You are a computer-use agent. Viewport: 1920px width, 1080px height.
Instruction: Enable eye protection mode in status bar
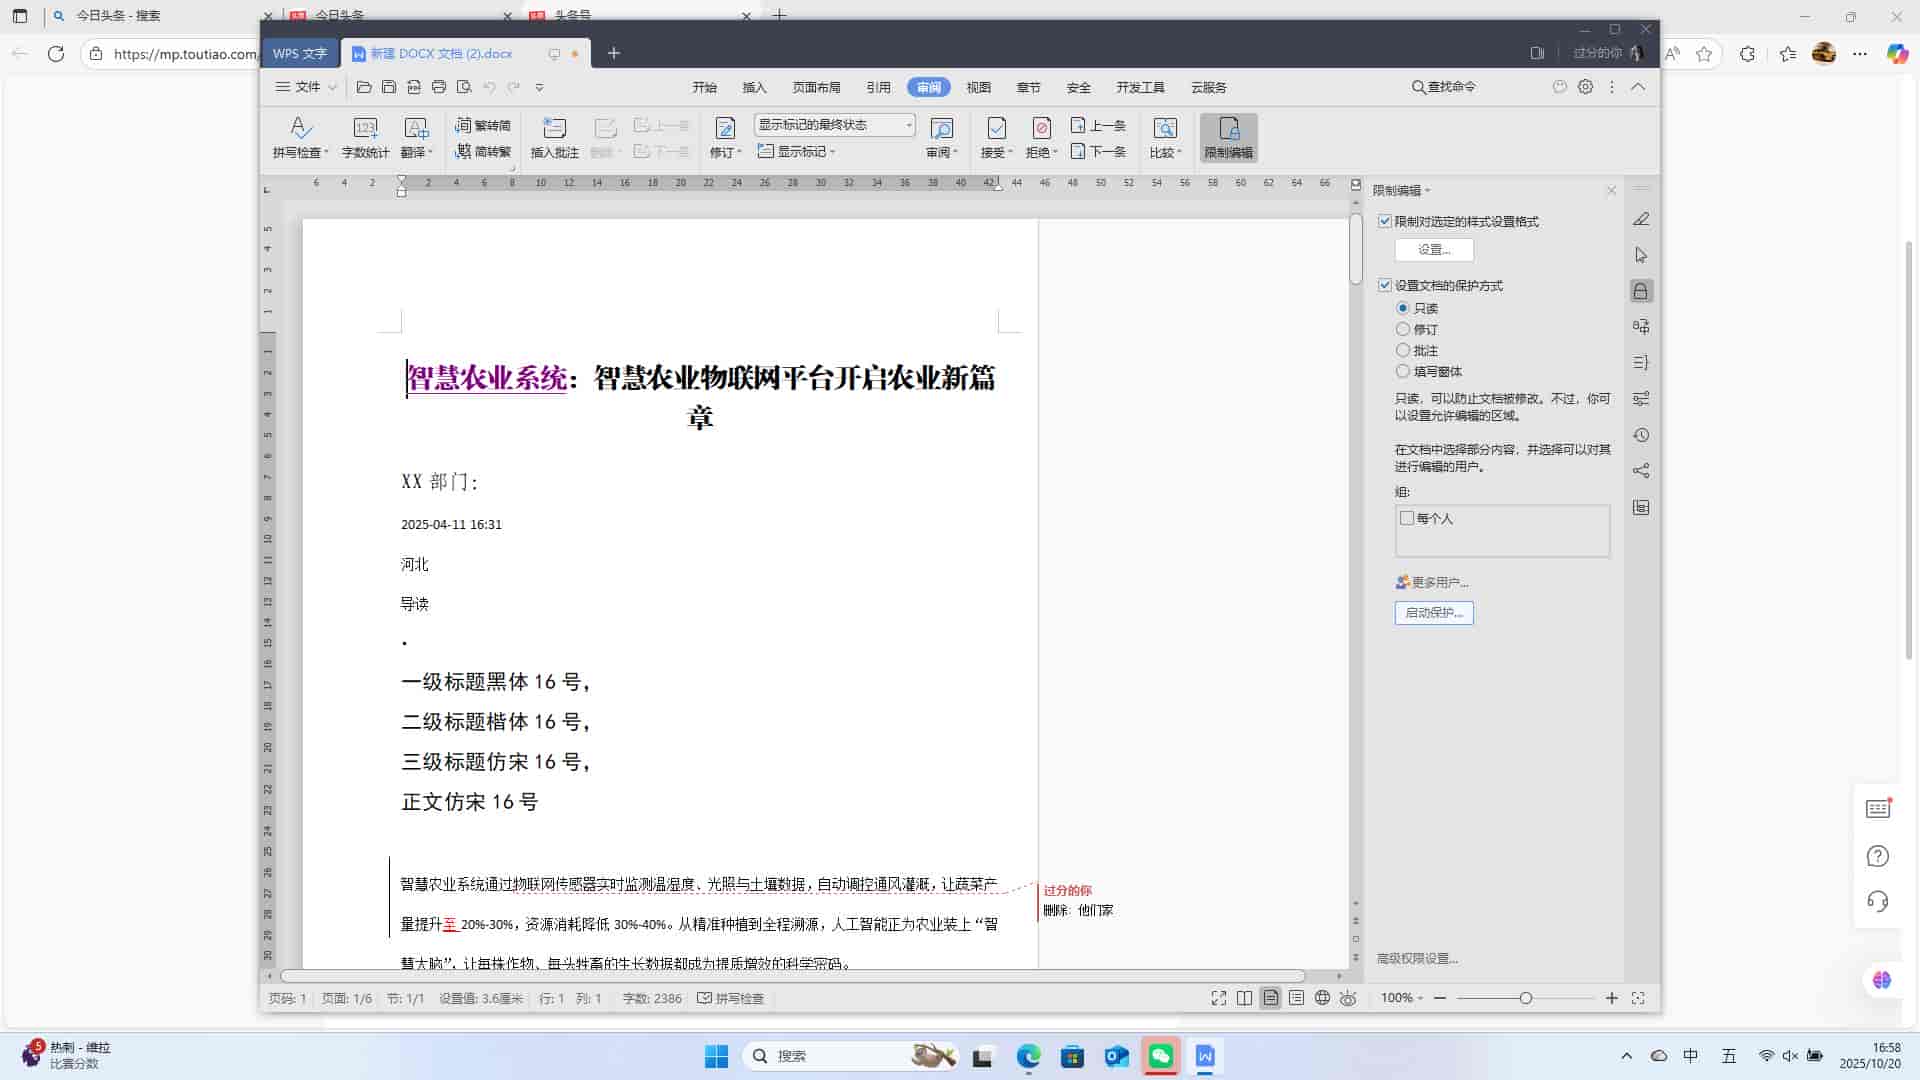coord(1348,998)
